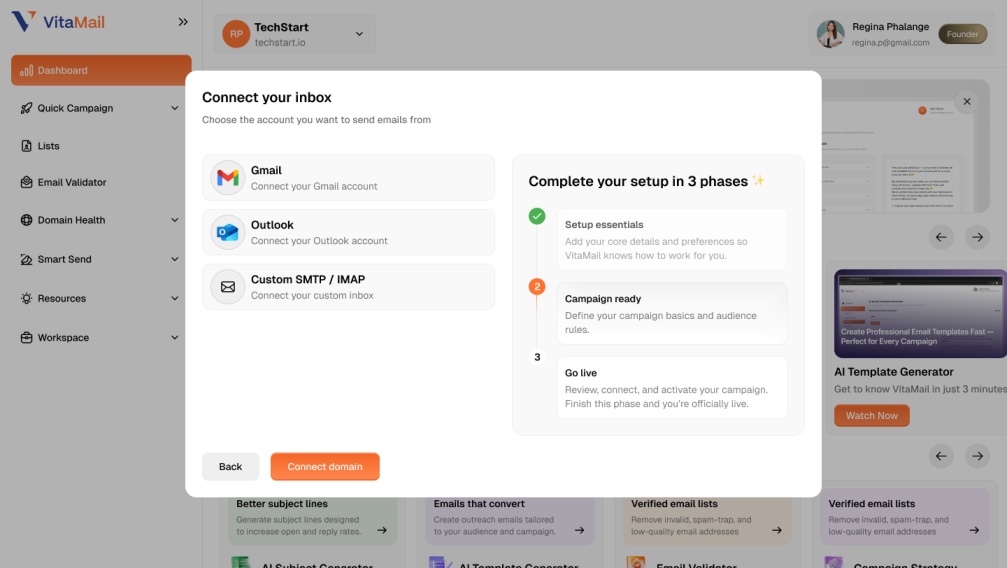The height and width of the screenshot is (568, 1007).
Task: Click the green completed step checkmark
Action: (x=537, y=216)
